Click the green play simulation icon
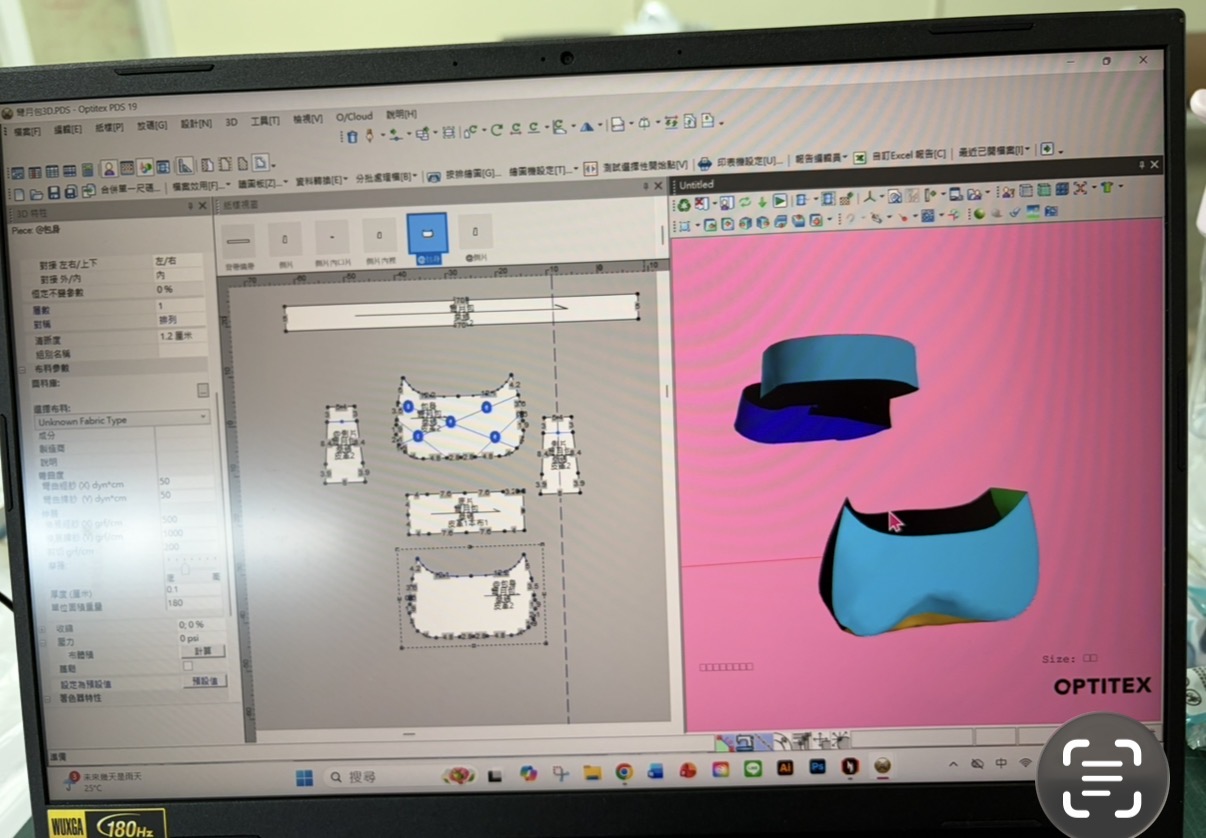Viewport: 1206px width, 838px height. [779, 201]
